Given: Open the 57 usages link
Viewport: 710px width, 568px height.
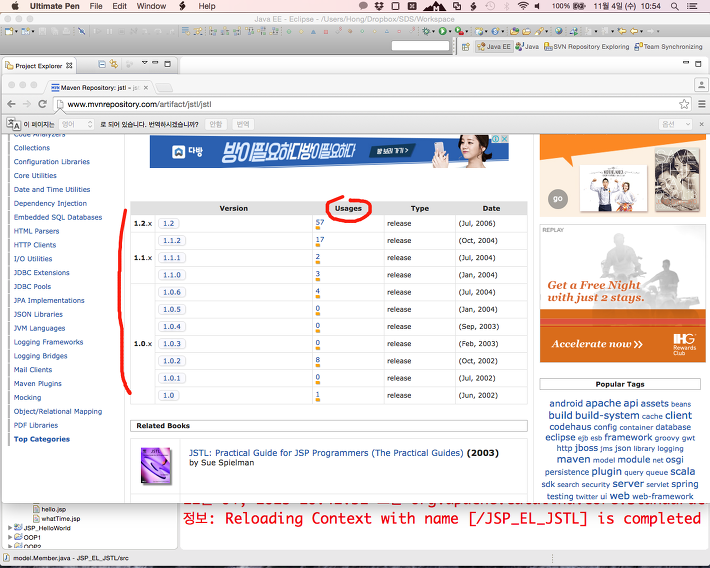Looking at the screenshot, I should [x=320, y=222].
